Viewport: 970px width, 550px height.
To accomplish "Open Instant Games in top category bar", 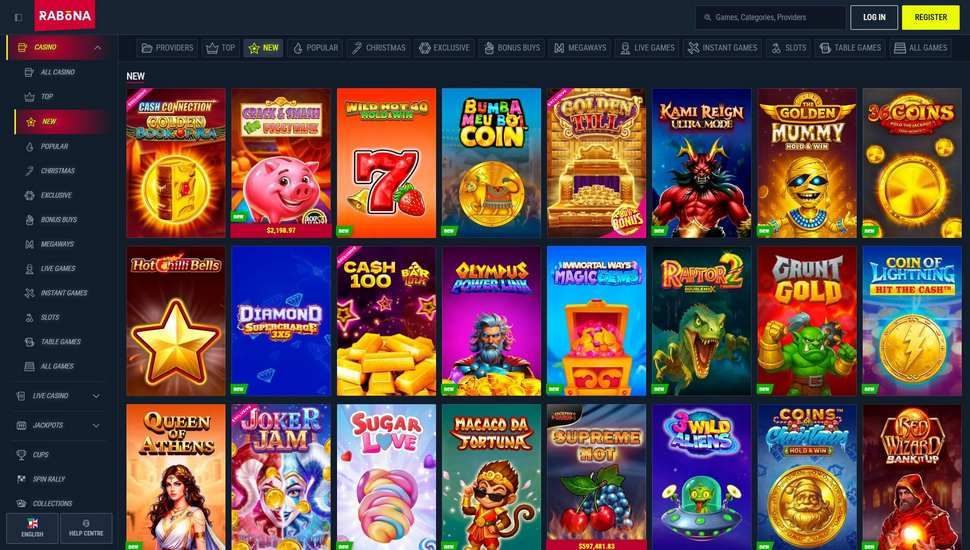I will click(x=723, y=48).
